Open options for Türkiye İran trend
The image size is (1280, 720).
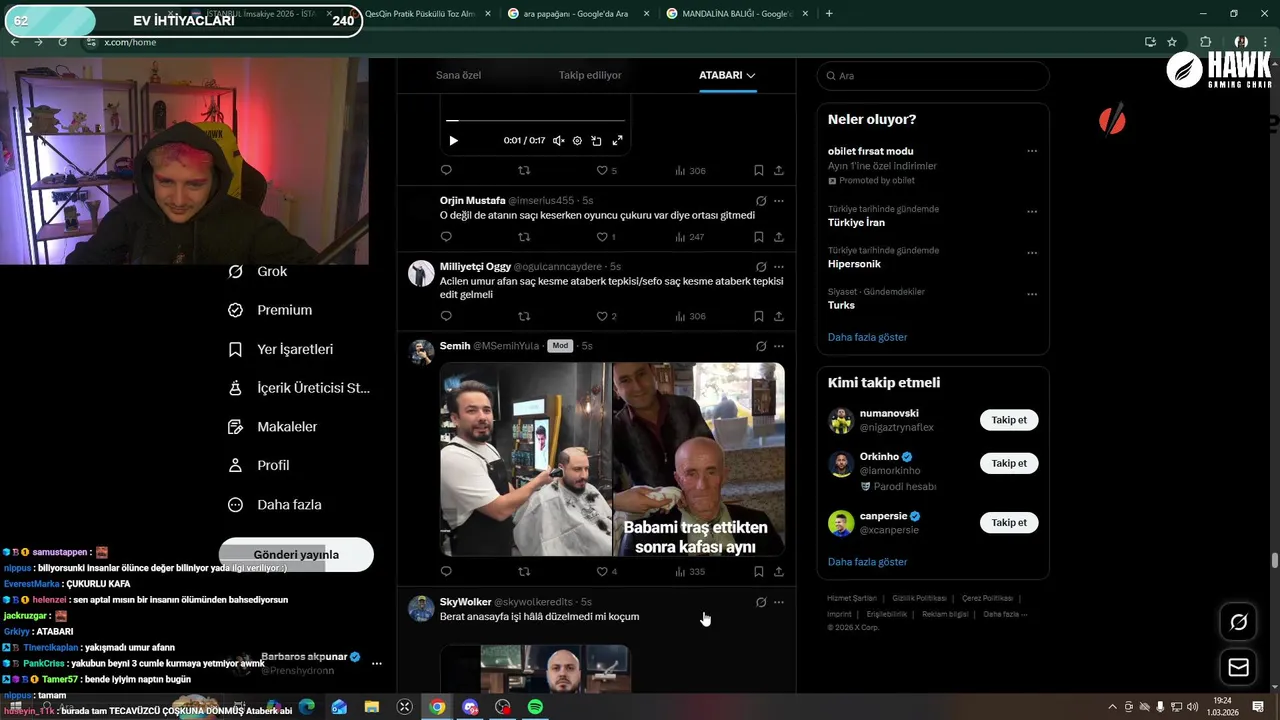(x=1032, y=212)
